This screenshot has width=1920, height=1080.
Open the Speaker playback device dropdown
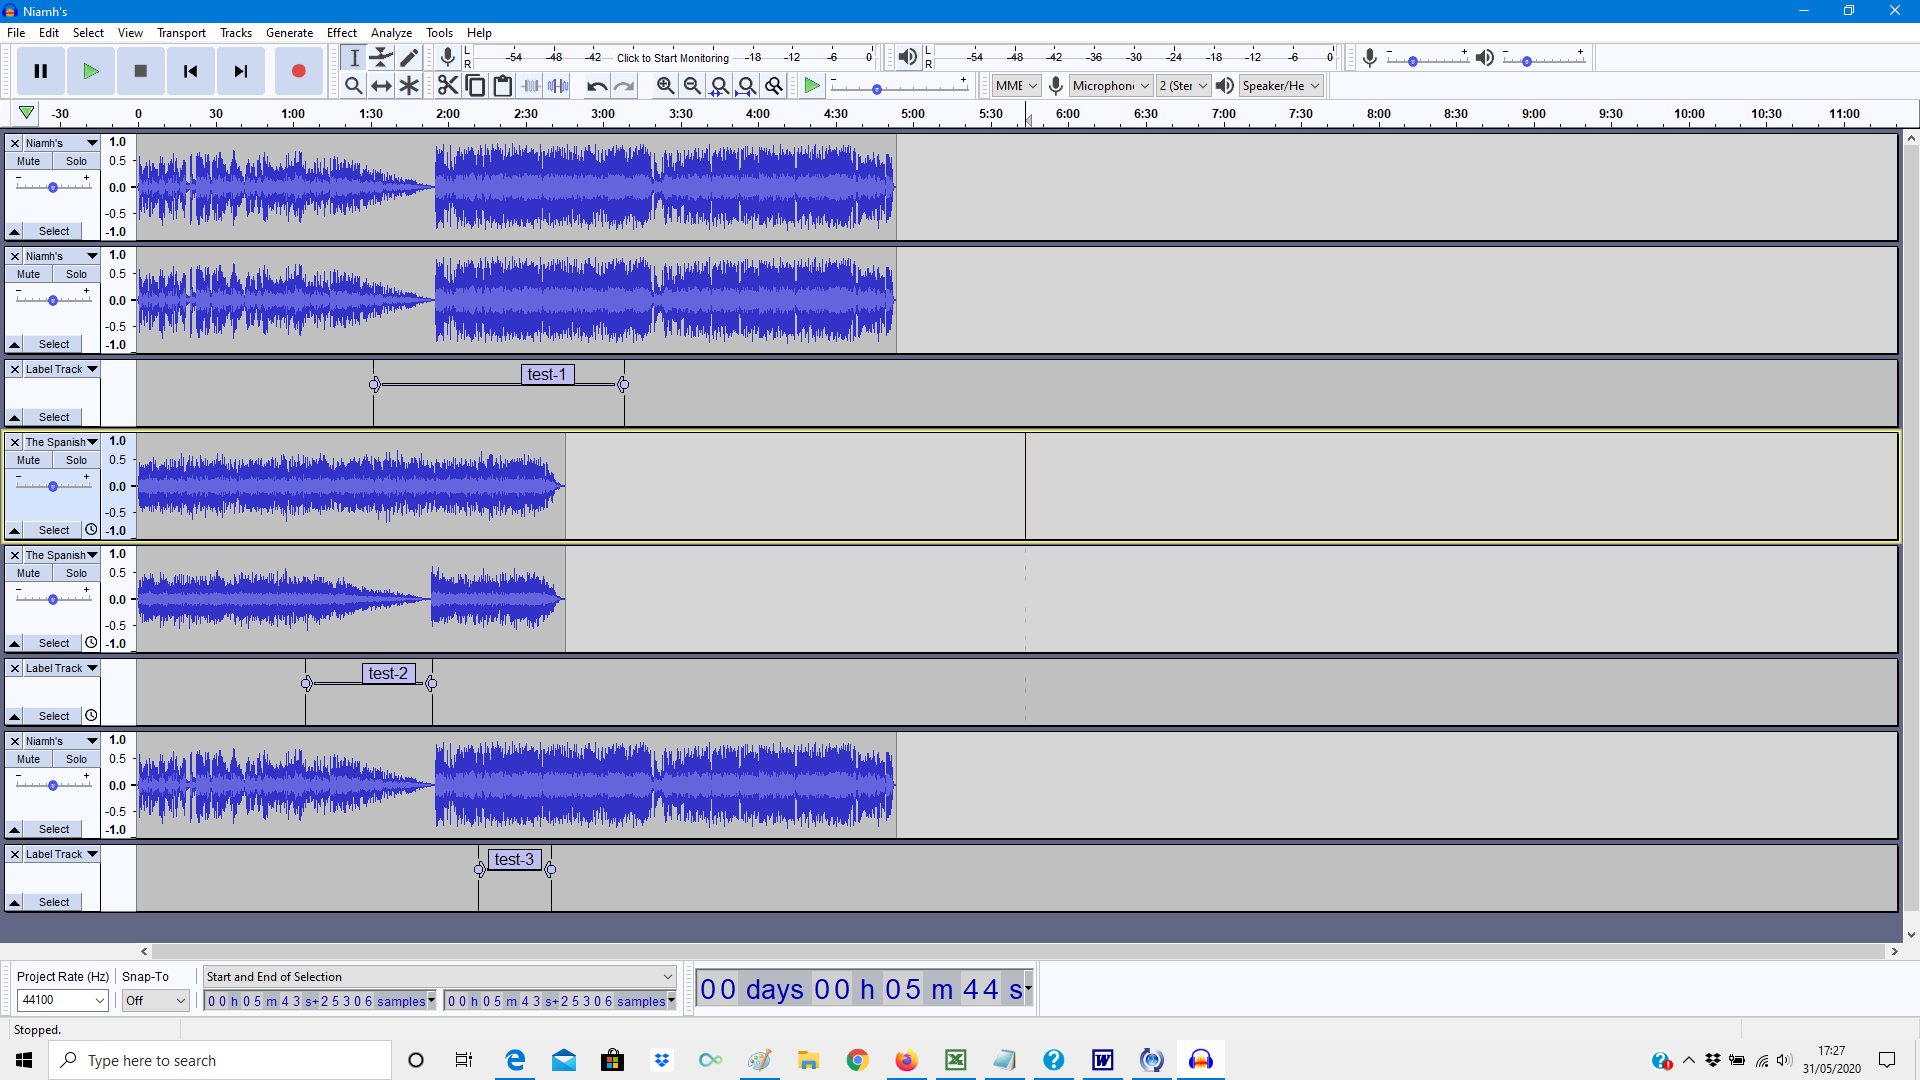coord(1281,86)
